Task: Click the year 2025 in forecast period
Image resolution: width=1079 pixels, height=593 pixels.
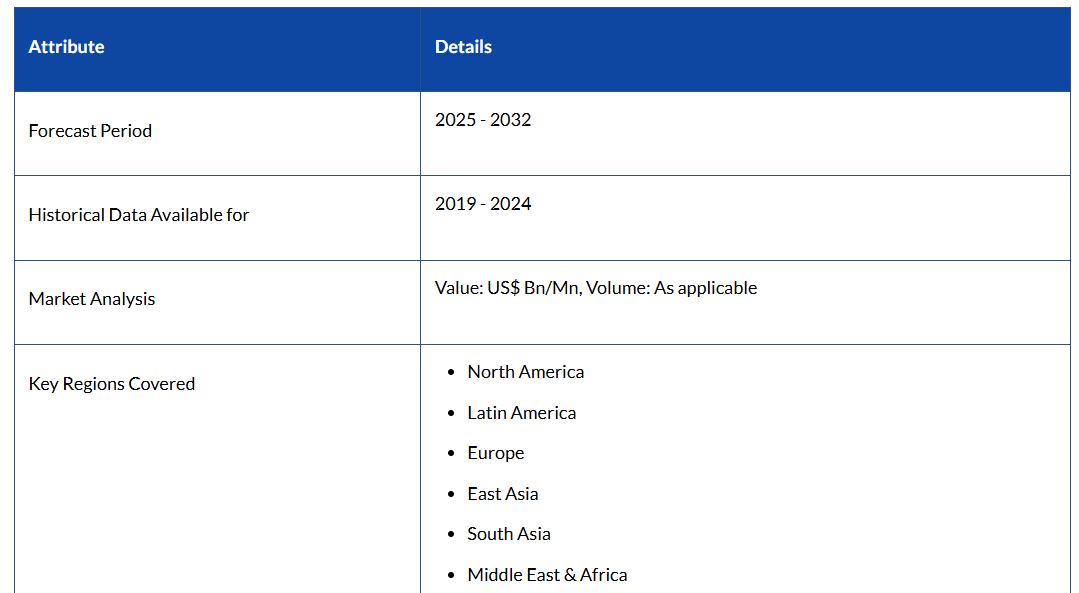Action: pyautogui.click(x=455, y=120)
